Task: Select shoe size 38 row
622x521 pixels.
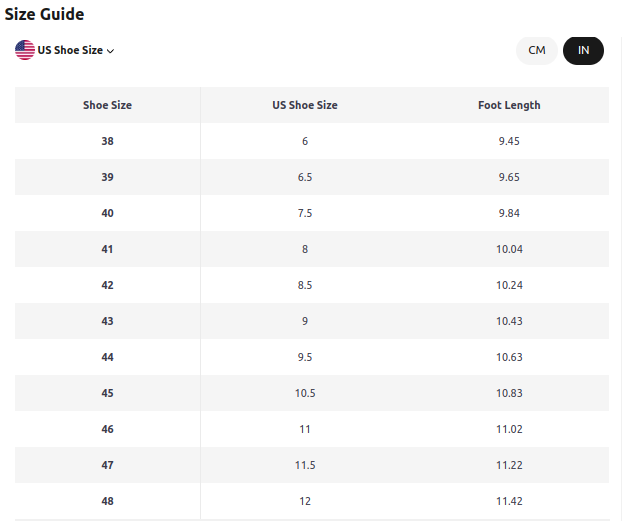Action: point(312,141)
